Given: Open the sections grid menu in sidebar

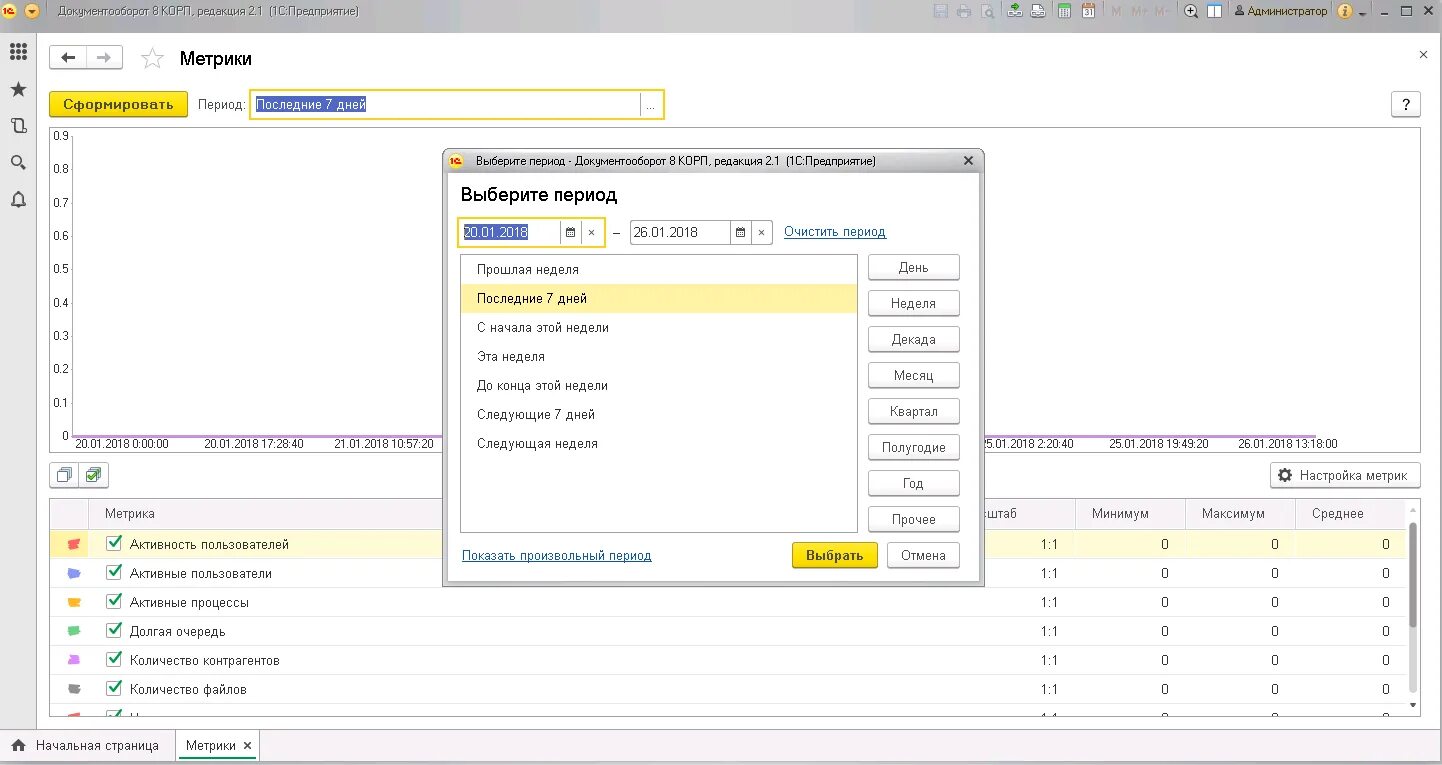Looking at the screenshot, I should pyautogui.click(x=18, y=52).
